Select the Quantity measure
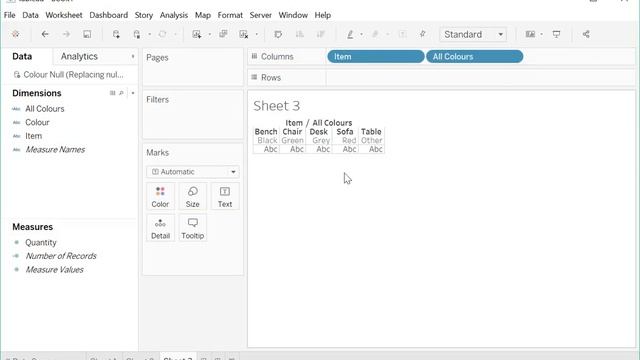The image size is (640, 360). click(x=40, y=242)
